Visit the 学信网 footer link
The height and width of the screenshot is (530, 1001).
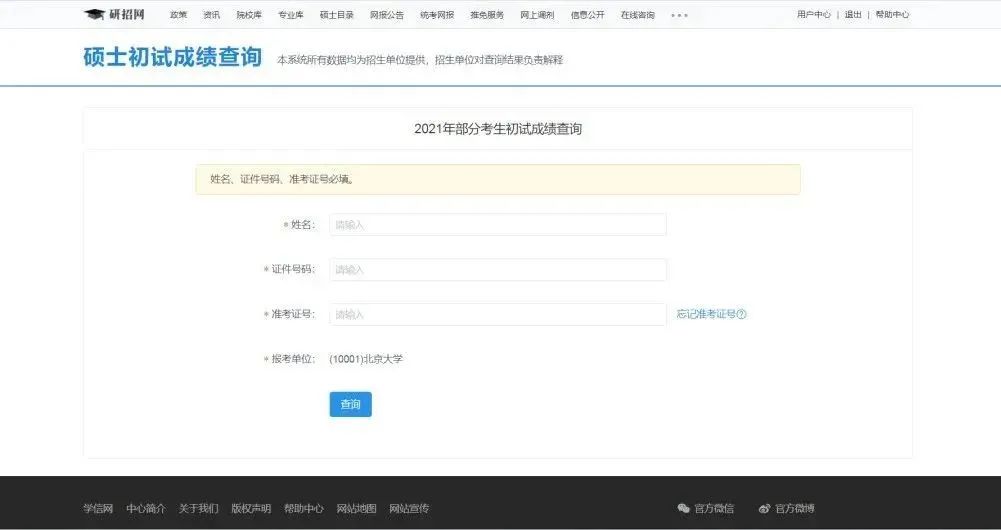(x=98, y=508)
